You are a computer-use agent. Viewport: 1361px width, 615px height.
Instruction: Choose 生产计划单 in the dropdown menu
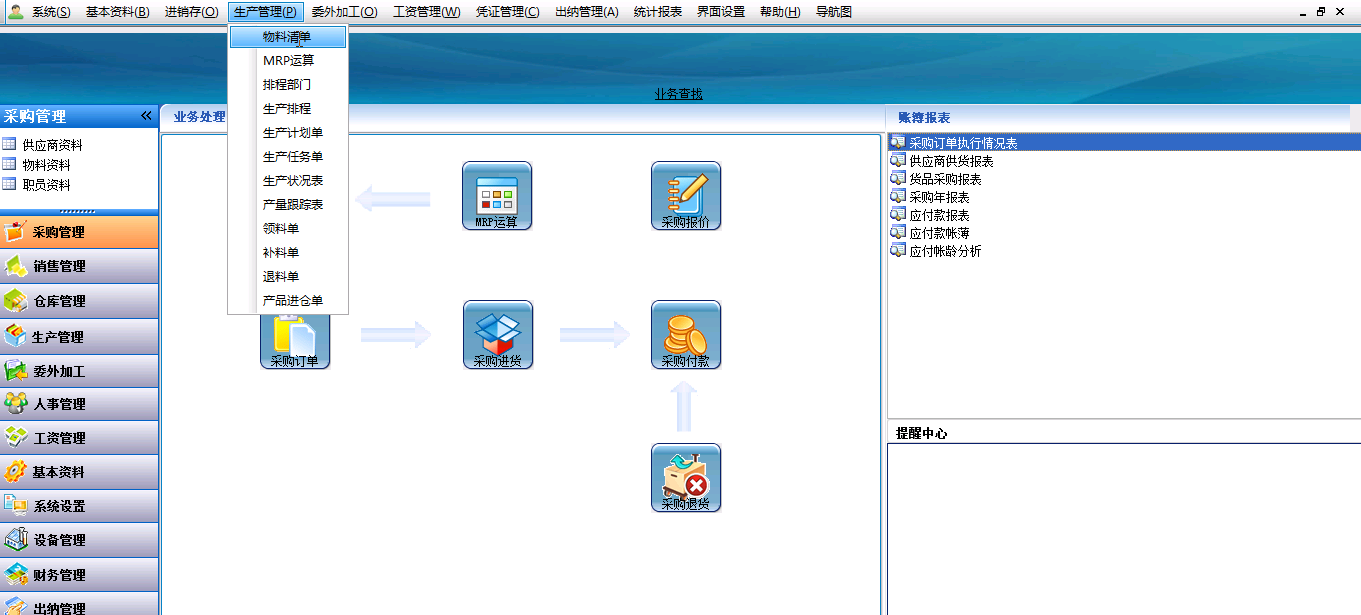click(290, 132)
